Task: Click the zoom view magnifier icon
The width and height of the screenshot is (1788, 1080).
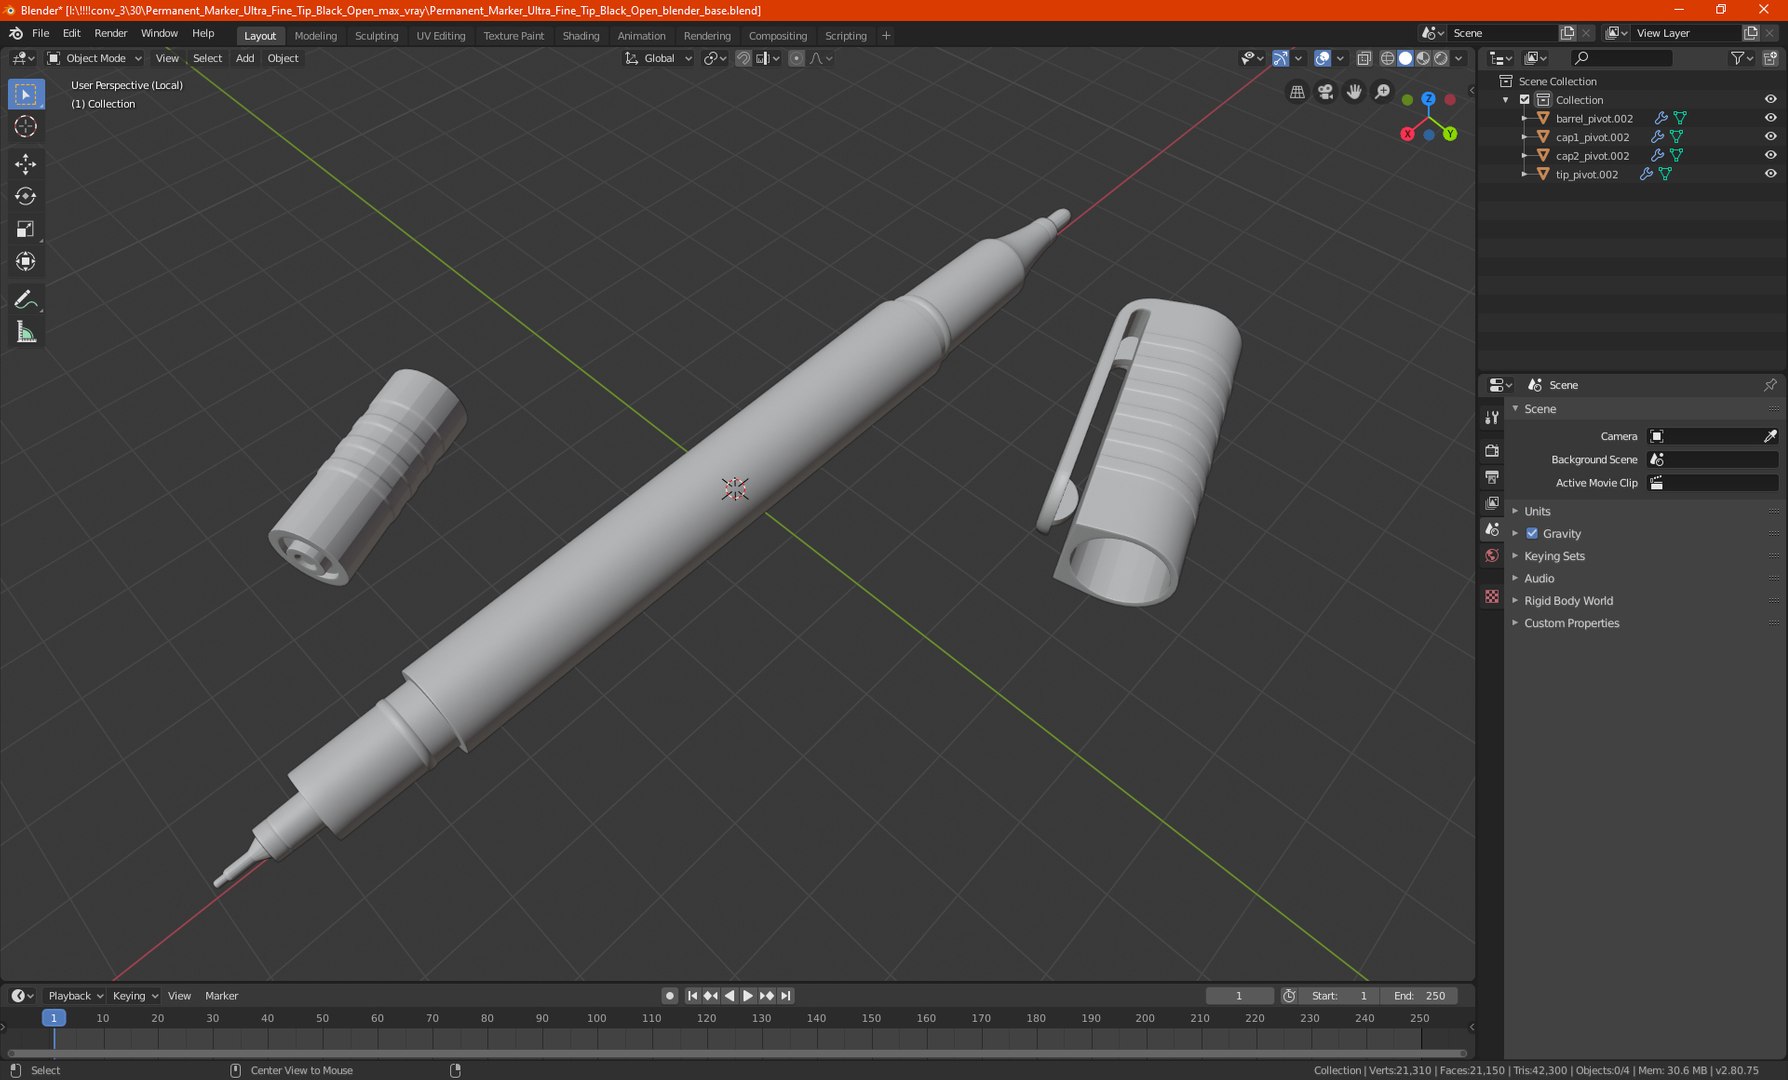Action: (1383, 92)
